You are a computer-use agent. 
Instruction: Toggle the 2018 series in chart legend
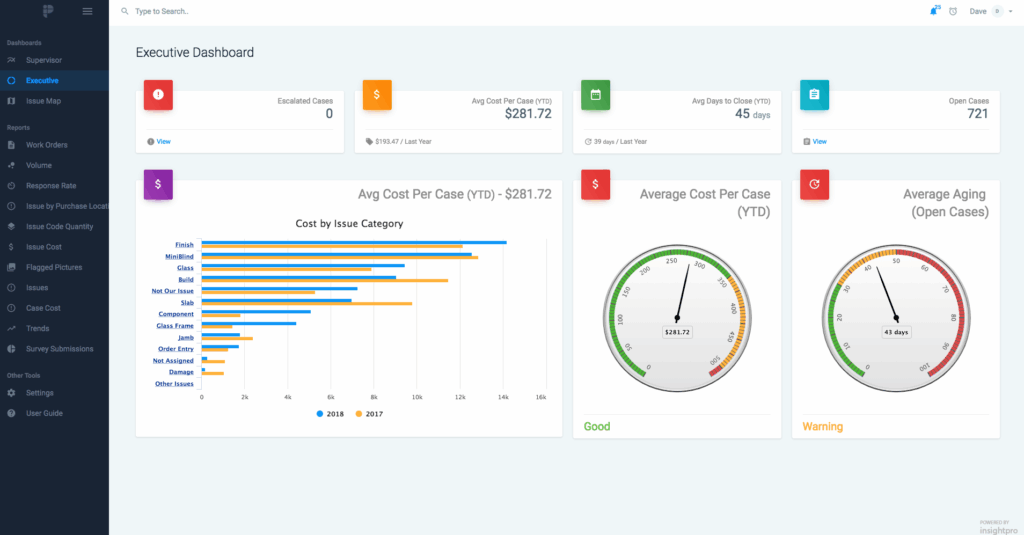pyautogui.click(x=330, y=413)
